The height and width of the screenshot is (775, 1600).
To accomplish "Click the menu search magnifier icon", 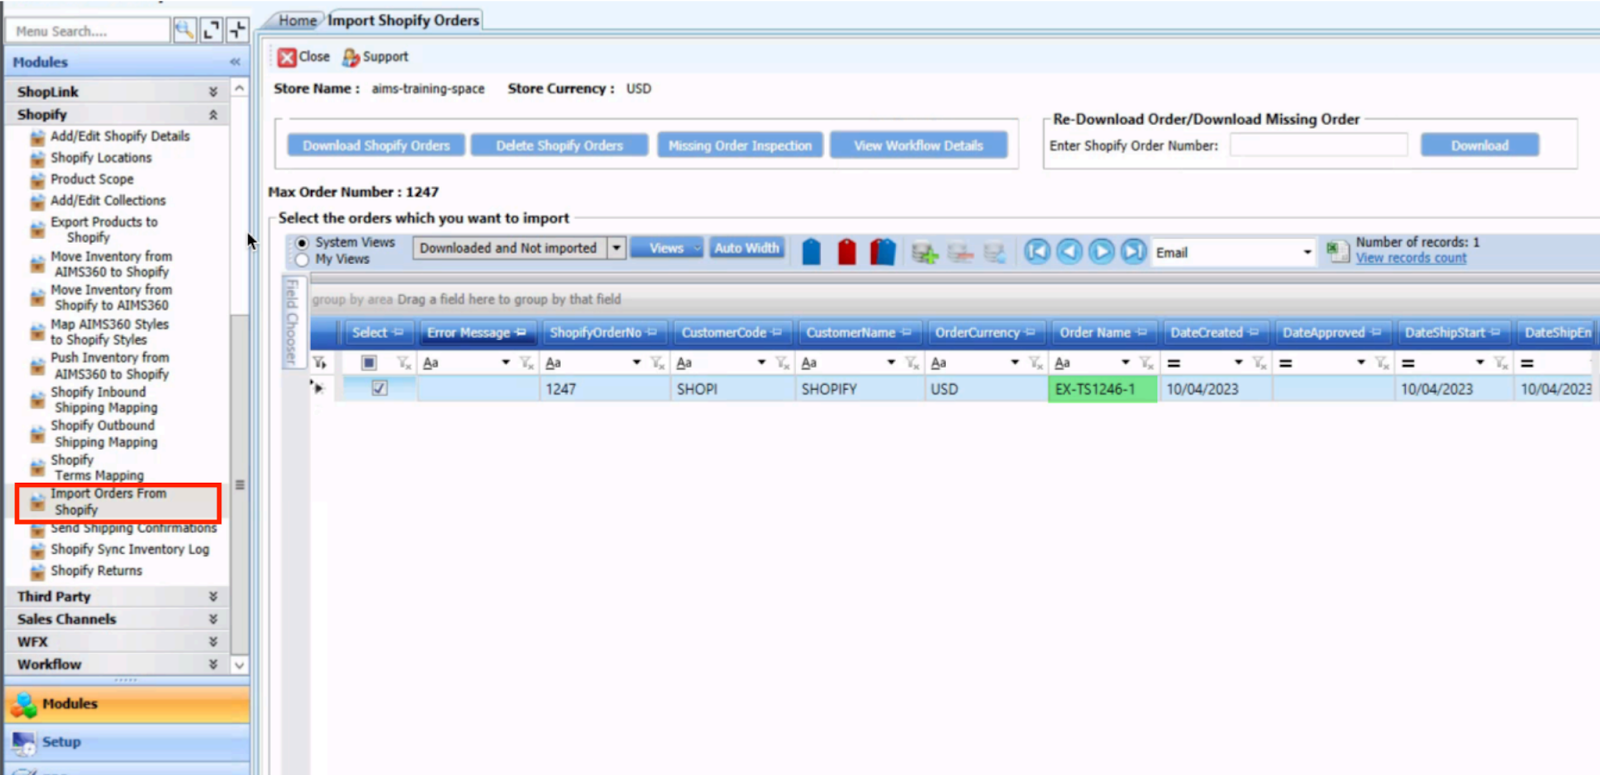I will pyautogui.click(x=184, y=31).
